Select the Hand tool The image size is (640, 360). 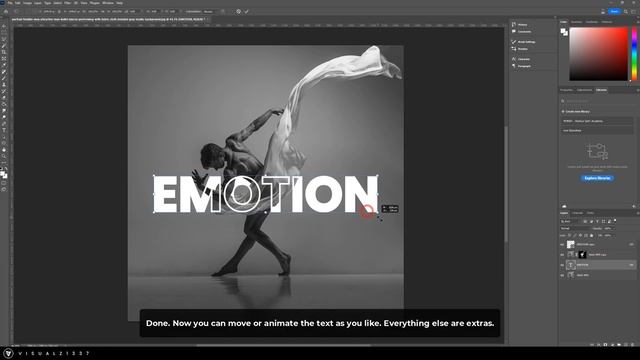click(x=4, y=150)
